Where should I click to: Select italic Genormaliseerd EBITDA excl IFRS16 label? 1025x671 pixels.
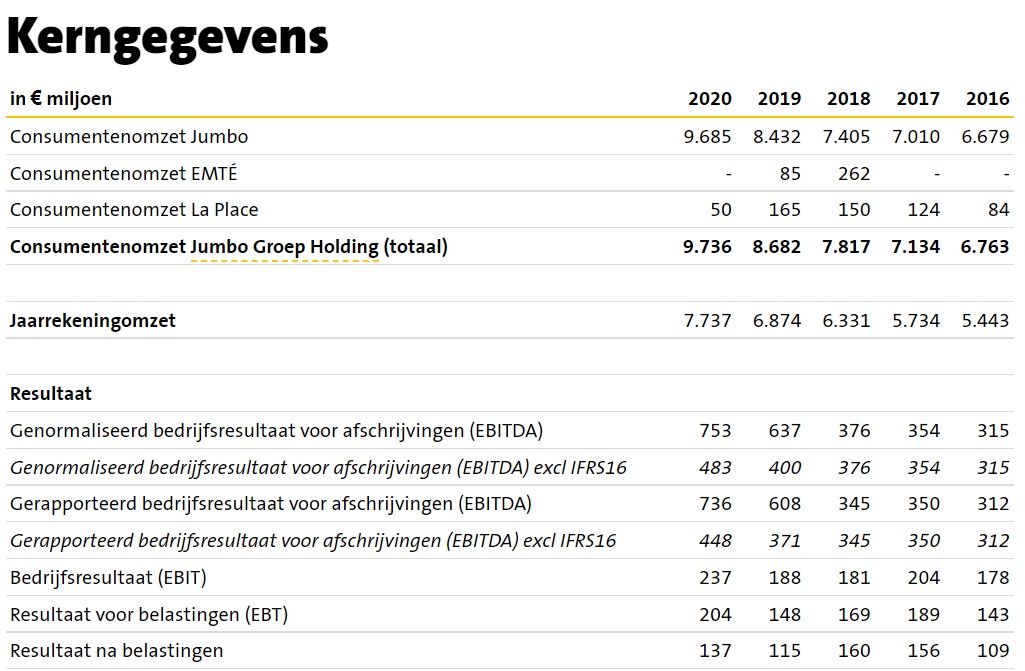click(x=318, y=468)
